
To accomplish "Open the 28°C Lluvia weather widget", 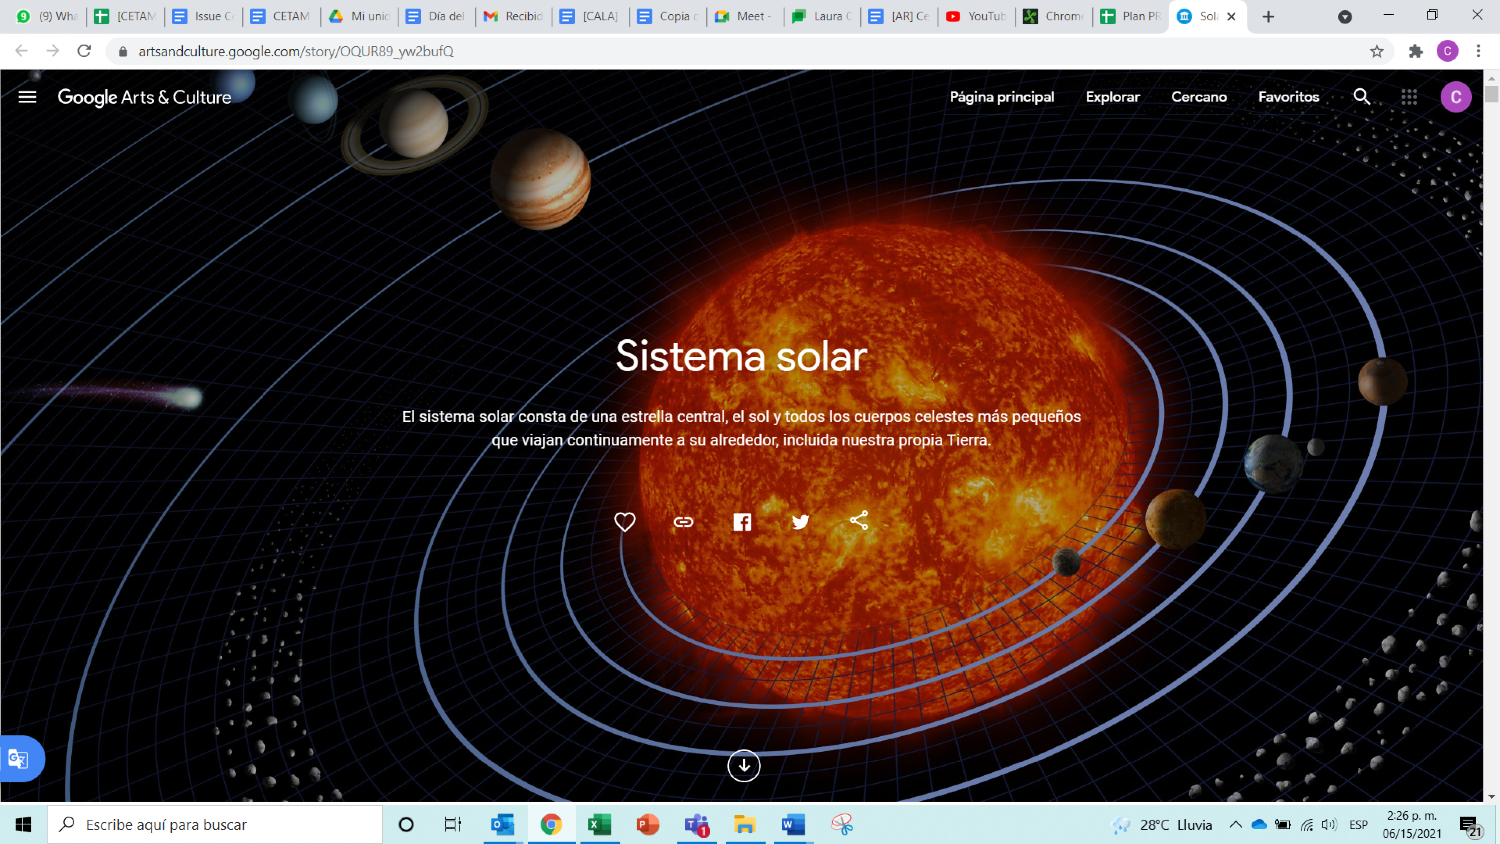I will click(x=1162, y=825).
